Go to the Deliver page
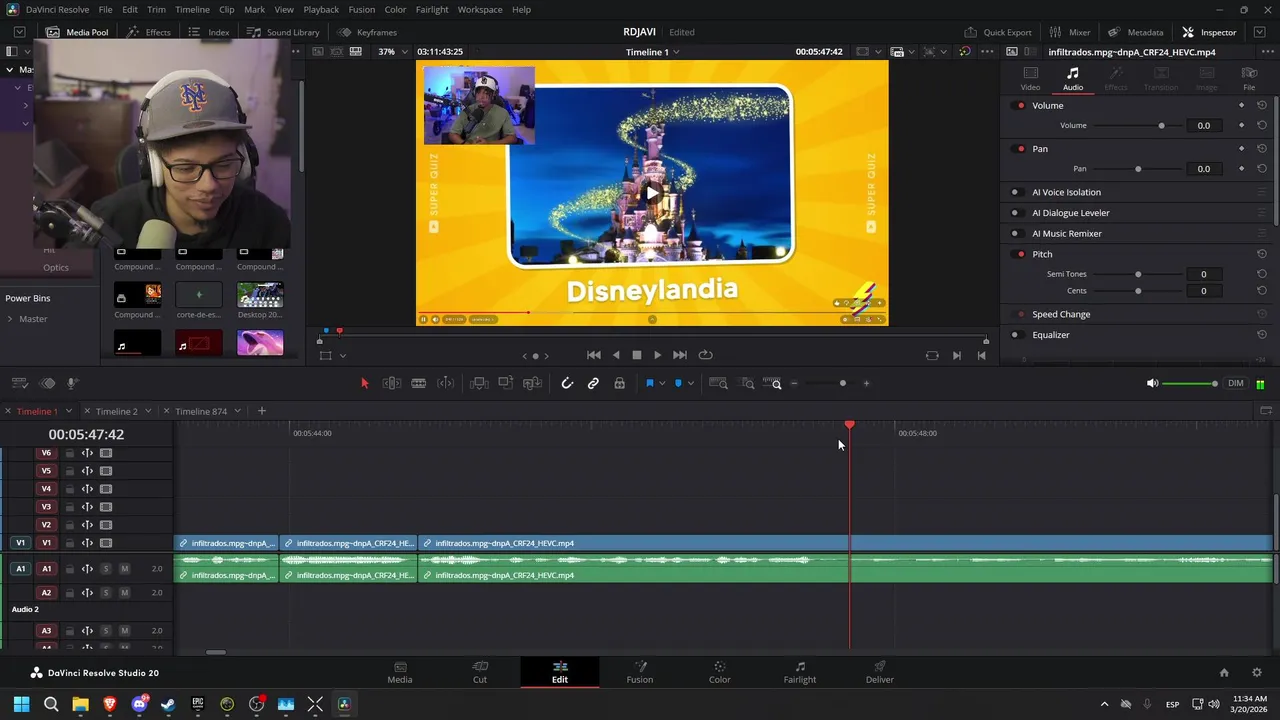This screenshot has height=720, width=1280. [880, 672]
